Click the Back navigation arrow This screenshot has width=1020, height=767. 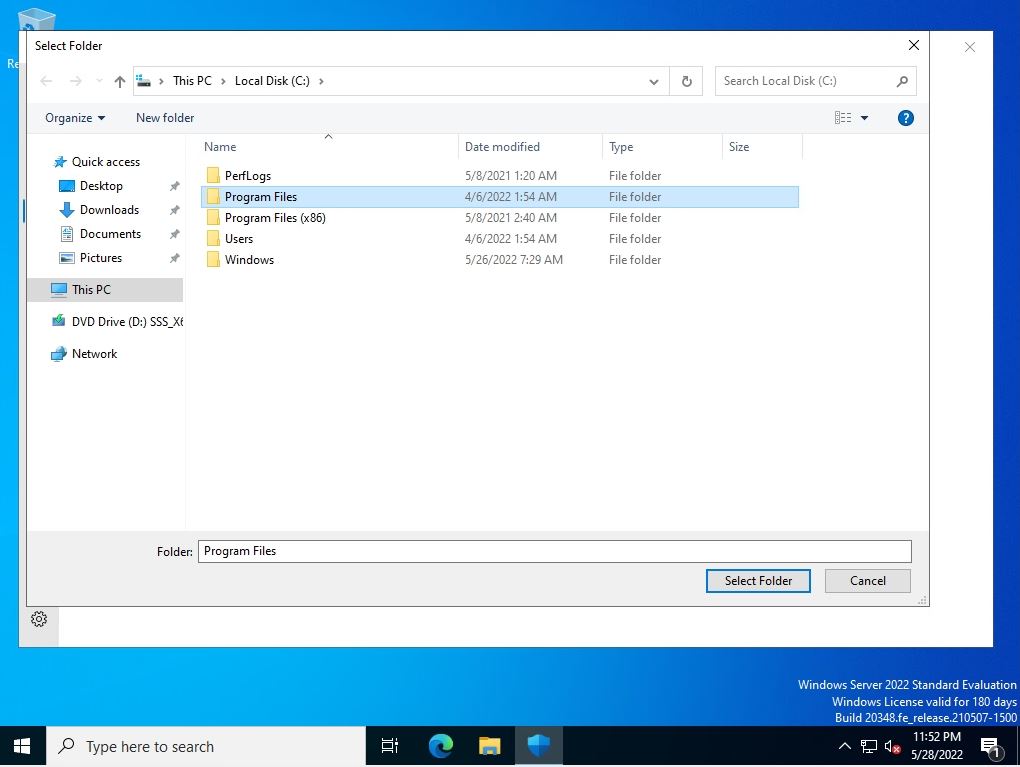pyautogui.click(x=46, y=81)
